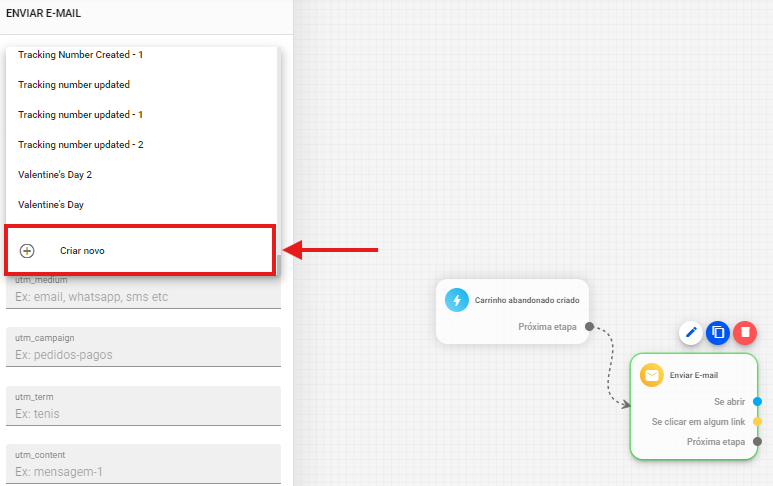Click the gray 'Próxima etapa' dot on email node
773x486 pixels.
pyautogui.click(x=757, y=441)
